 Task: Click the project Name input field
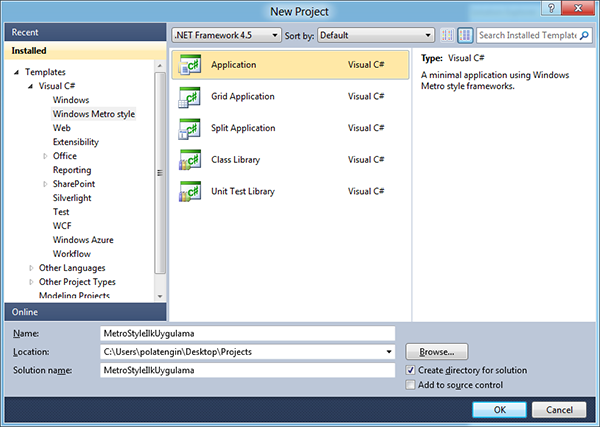(x=248, y=333)
